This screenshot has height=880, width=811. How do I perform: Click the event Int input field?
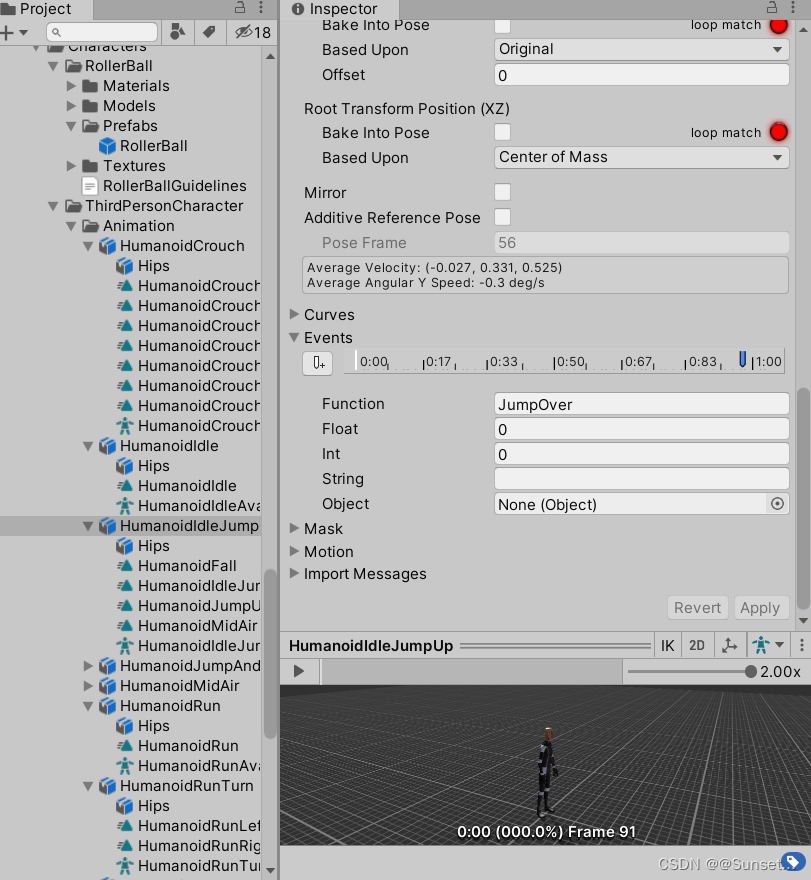pos(642,454)
